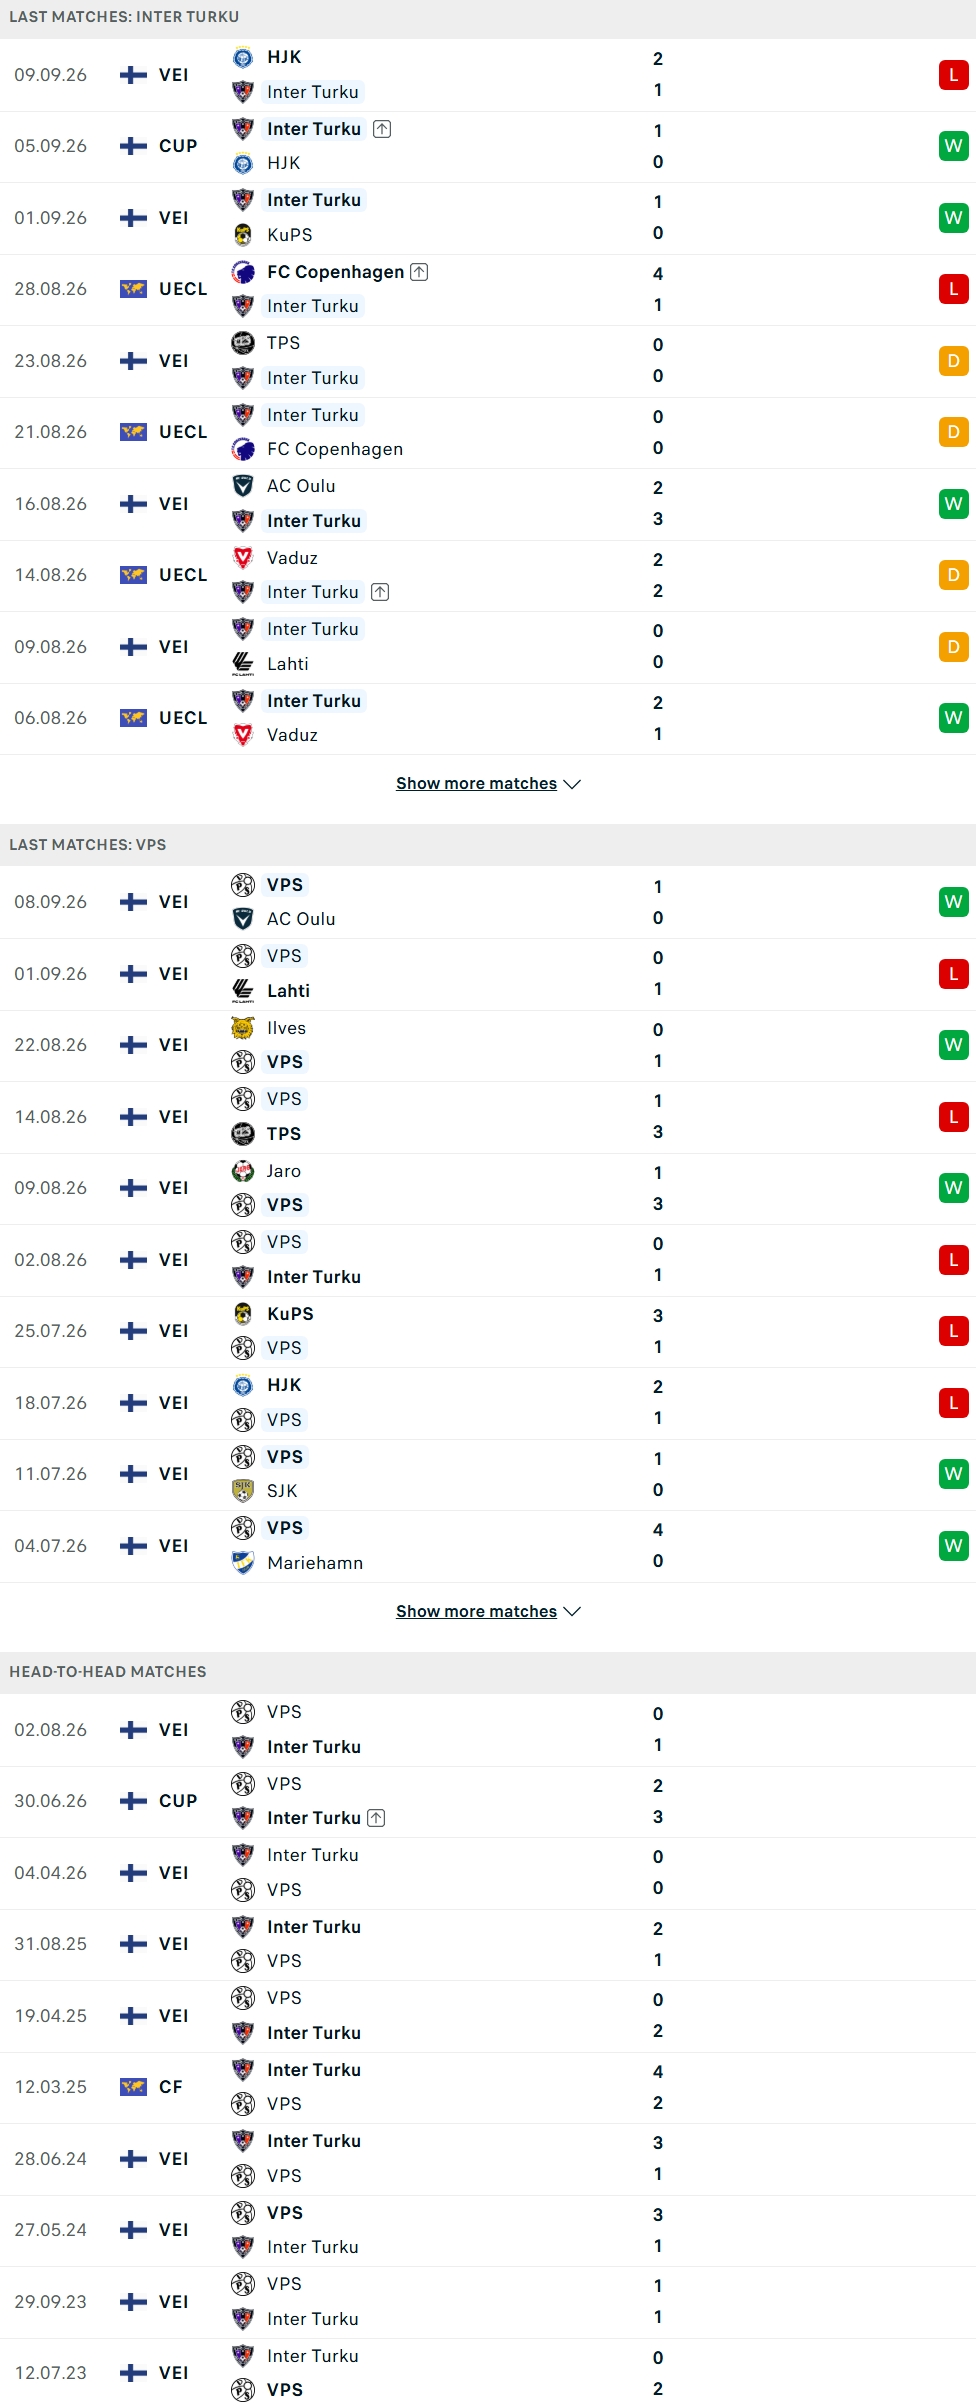The width and height of the screenshot is (976, 2406).
Task: Click Lahti logo in 09.08.26 Inter Turku match
Action: pyautogui.click(x=243, y=664)
